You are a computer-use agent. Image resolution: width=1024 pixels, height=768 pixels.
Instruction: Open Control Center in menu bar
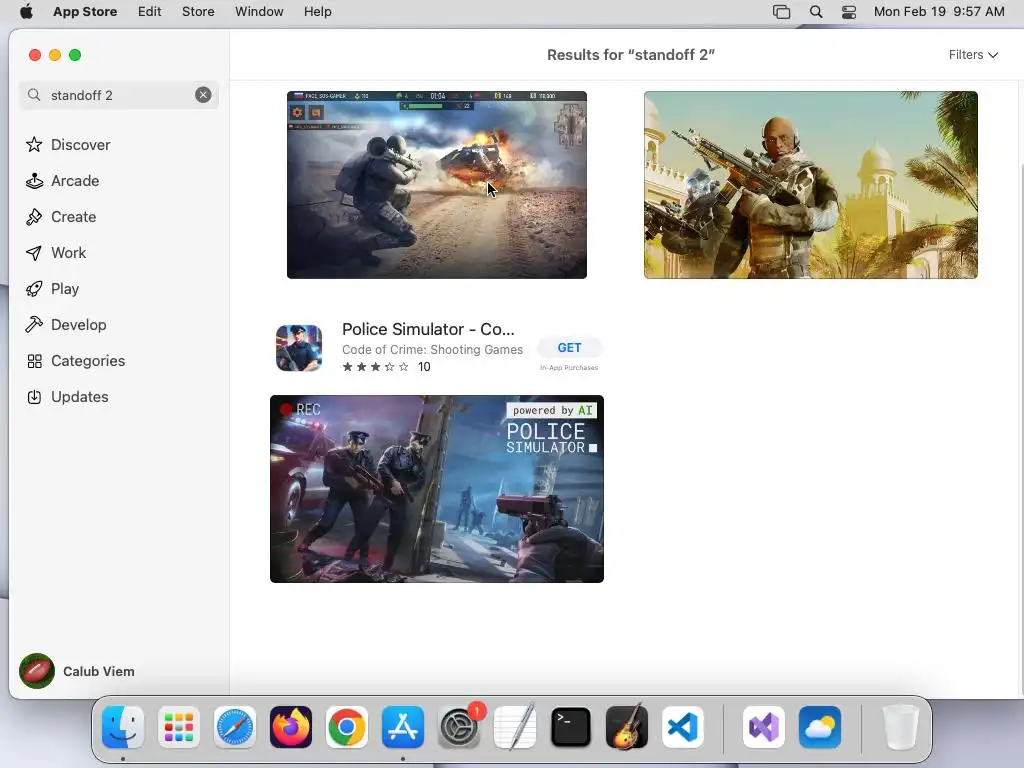[849, 12]
